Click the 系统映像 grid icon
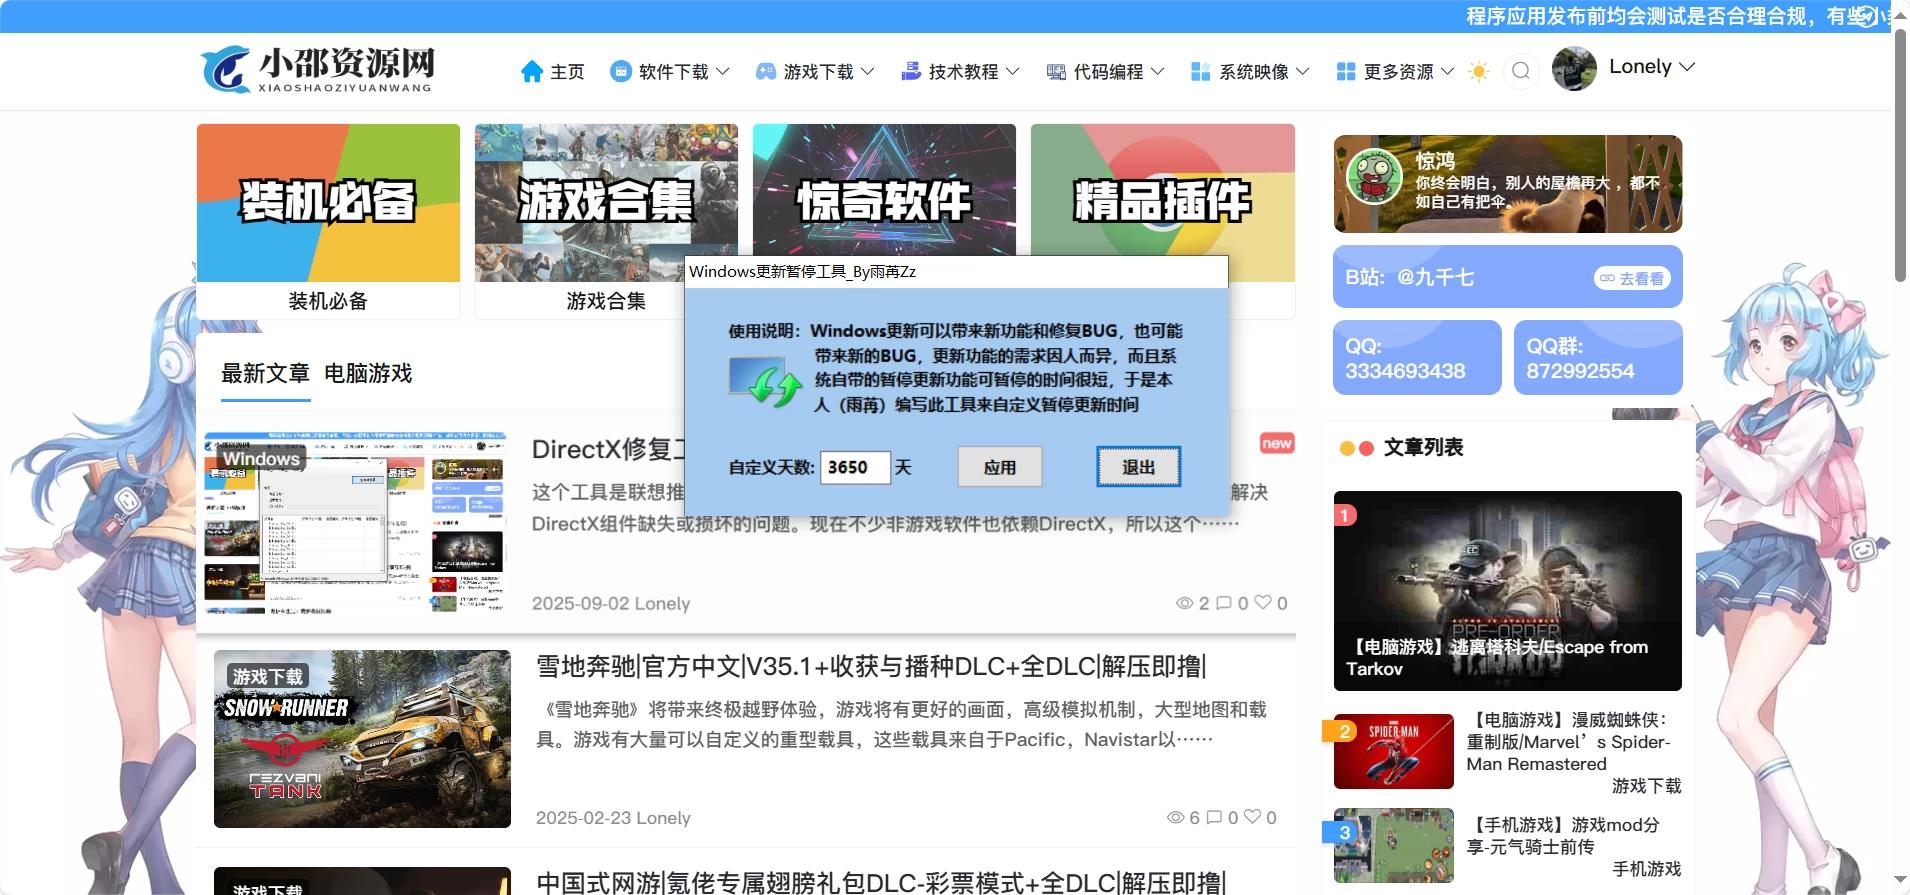Image resolution: width=1910 pixels, height=895 pixels. [x=1201, y=72]
